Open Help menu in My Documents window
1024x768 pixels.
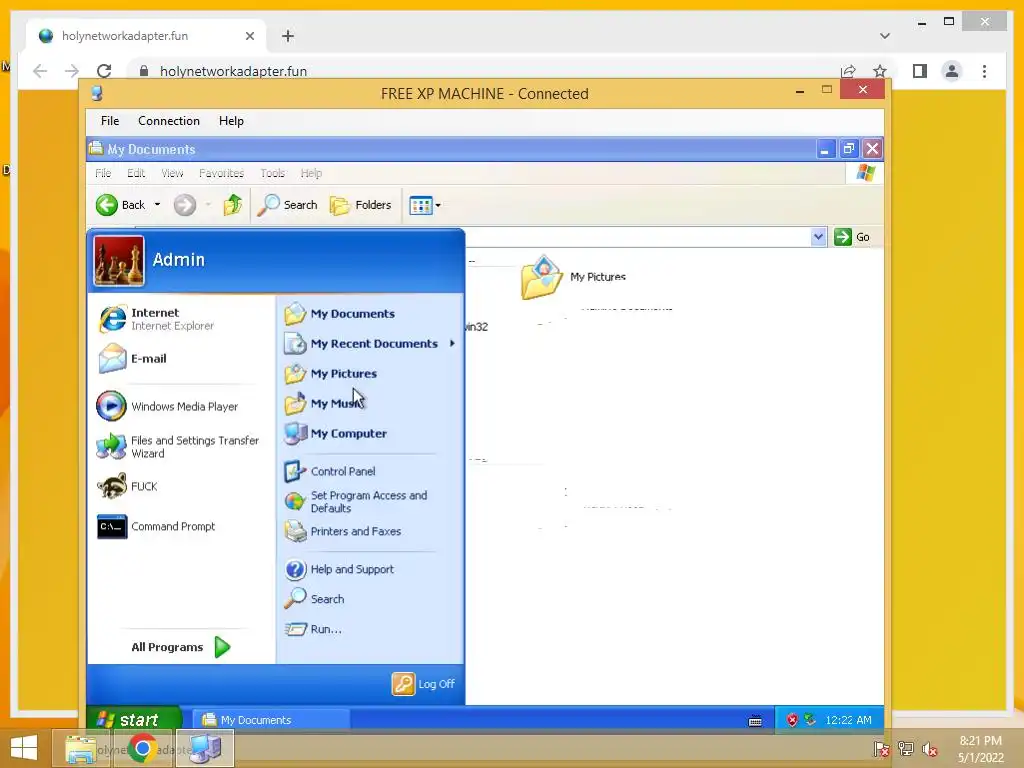[311, 173]
